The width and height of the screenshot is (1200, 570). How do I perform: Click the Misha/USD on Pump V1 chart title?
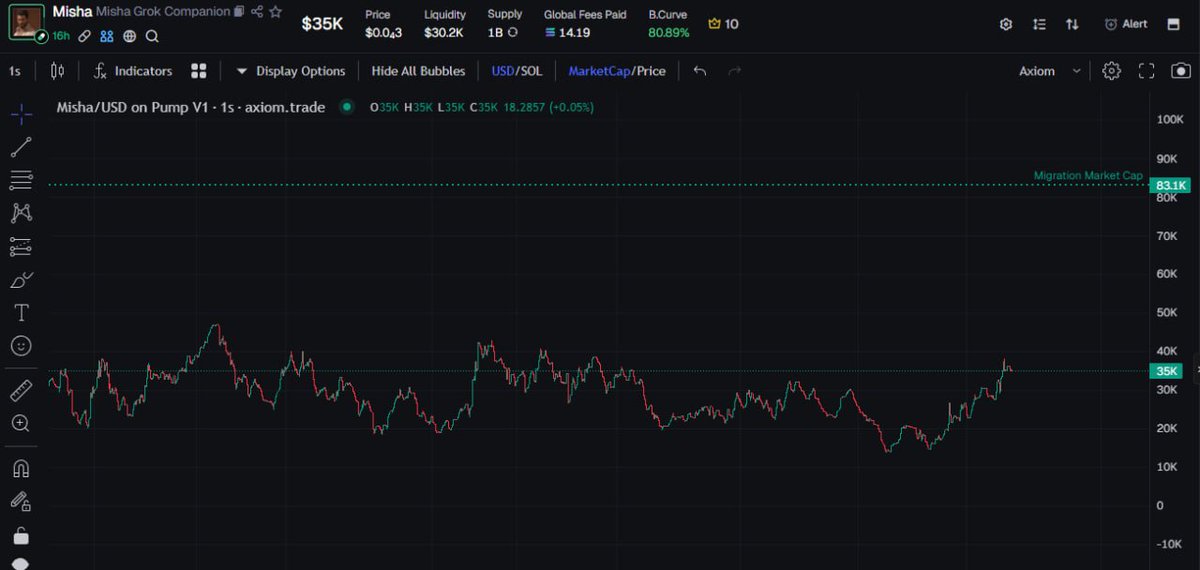point(191,107)
